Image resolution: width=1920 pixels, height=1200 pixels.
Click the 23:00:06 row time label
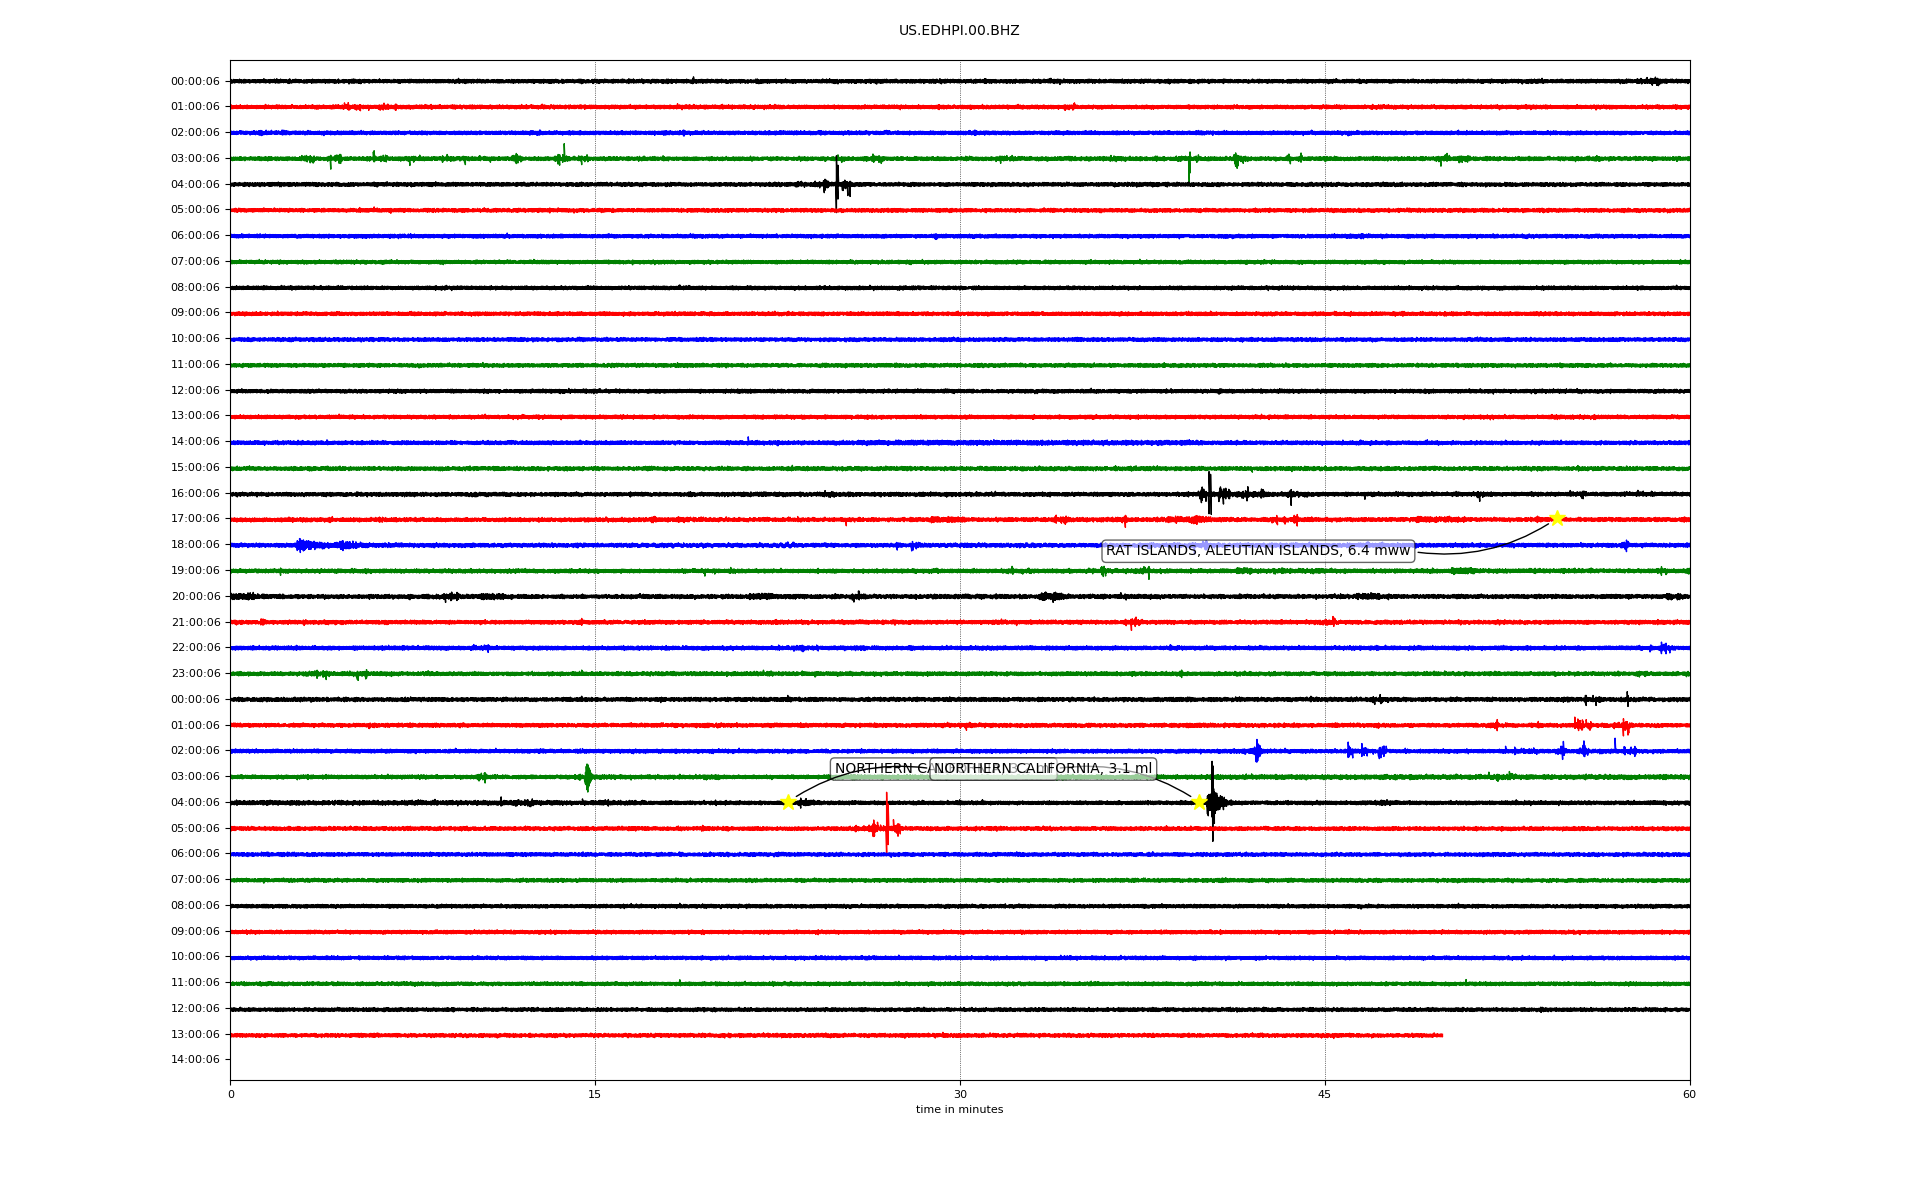tap(195, 674)
